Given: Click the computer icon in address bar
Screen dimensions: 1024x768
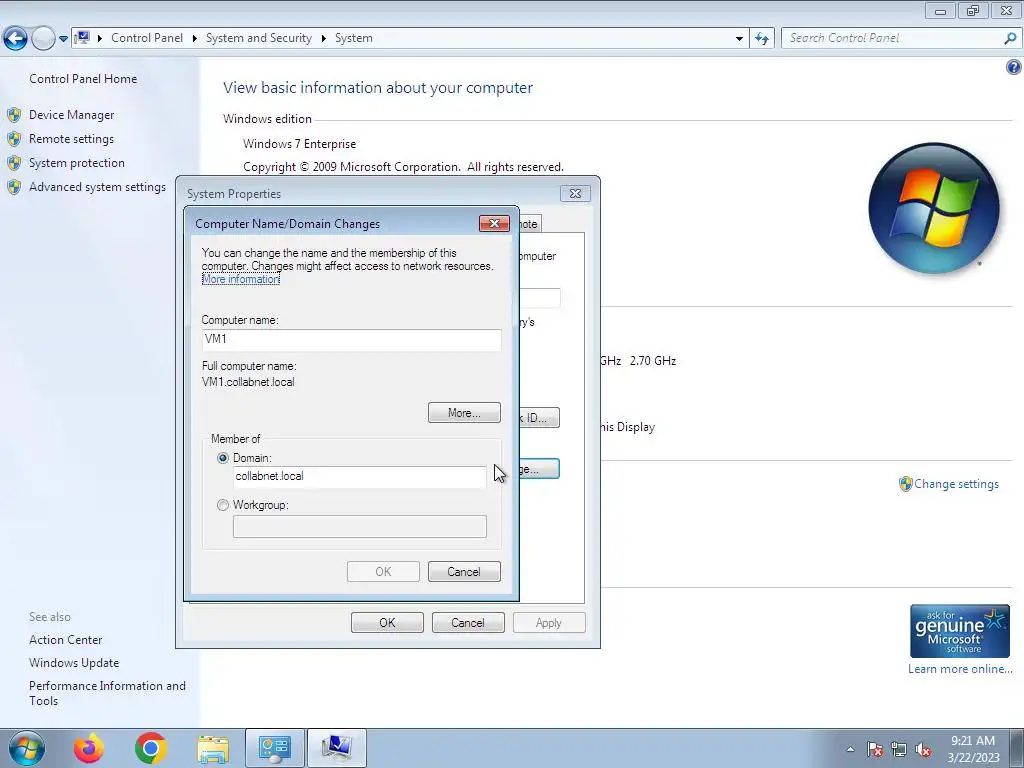Looking at the screenshot, I should tap(82, 38).
